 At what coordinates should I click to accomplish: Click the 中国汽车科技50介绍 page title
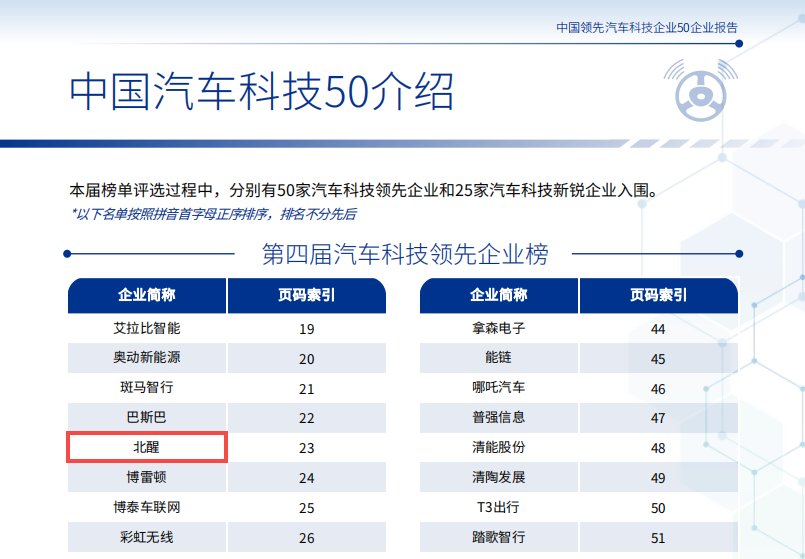(261, 92)
